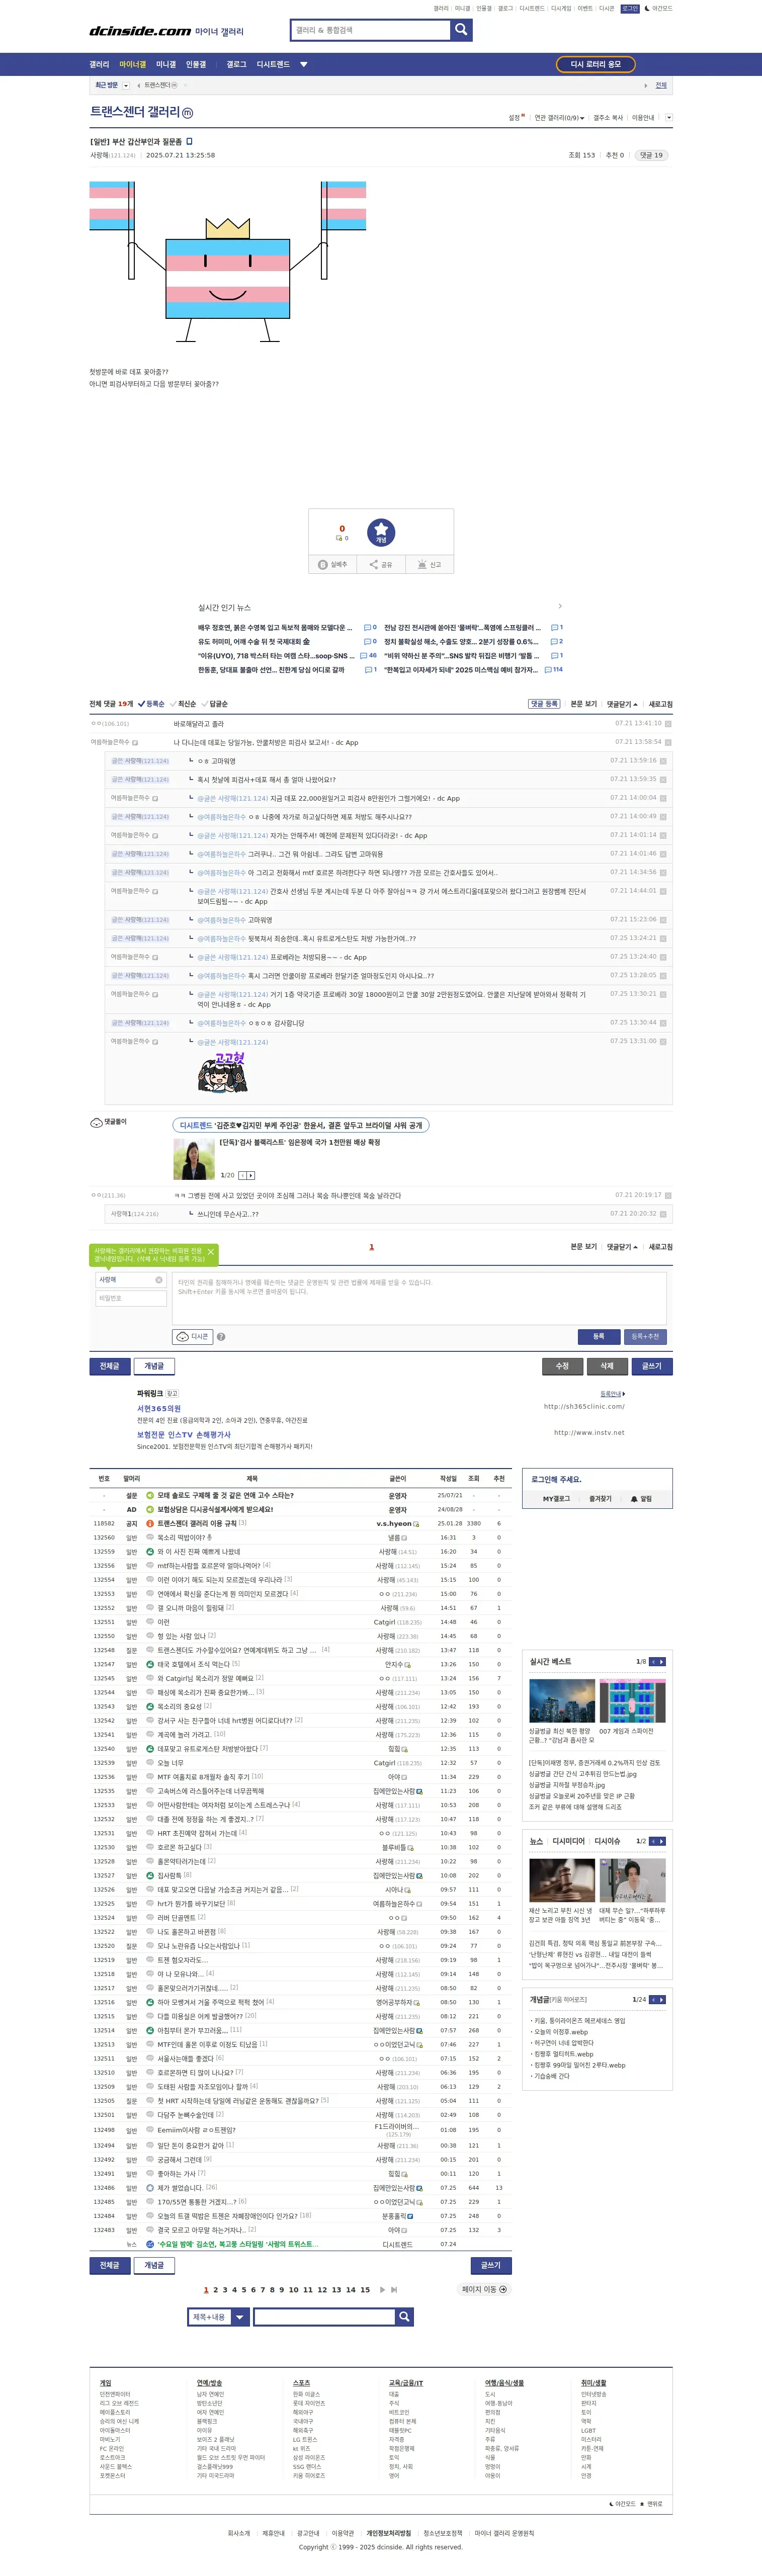
Task: Click the mobile icon next to the post title
Action: click(189, 141)
